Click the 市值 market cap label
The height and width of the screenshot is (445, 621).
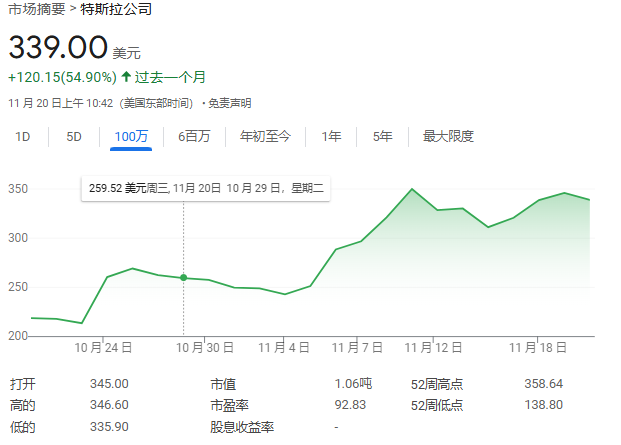coord(223,384)
